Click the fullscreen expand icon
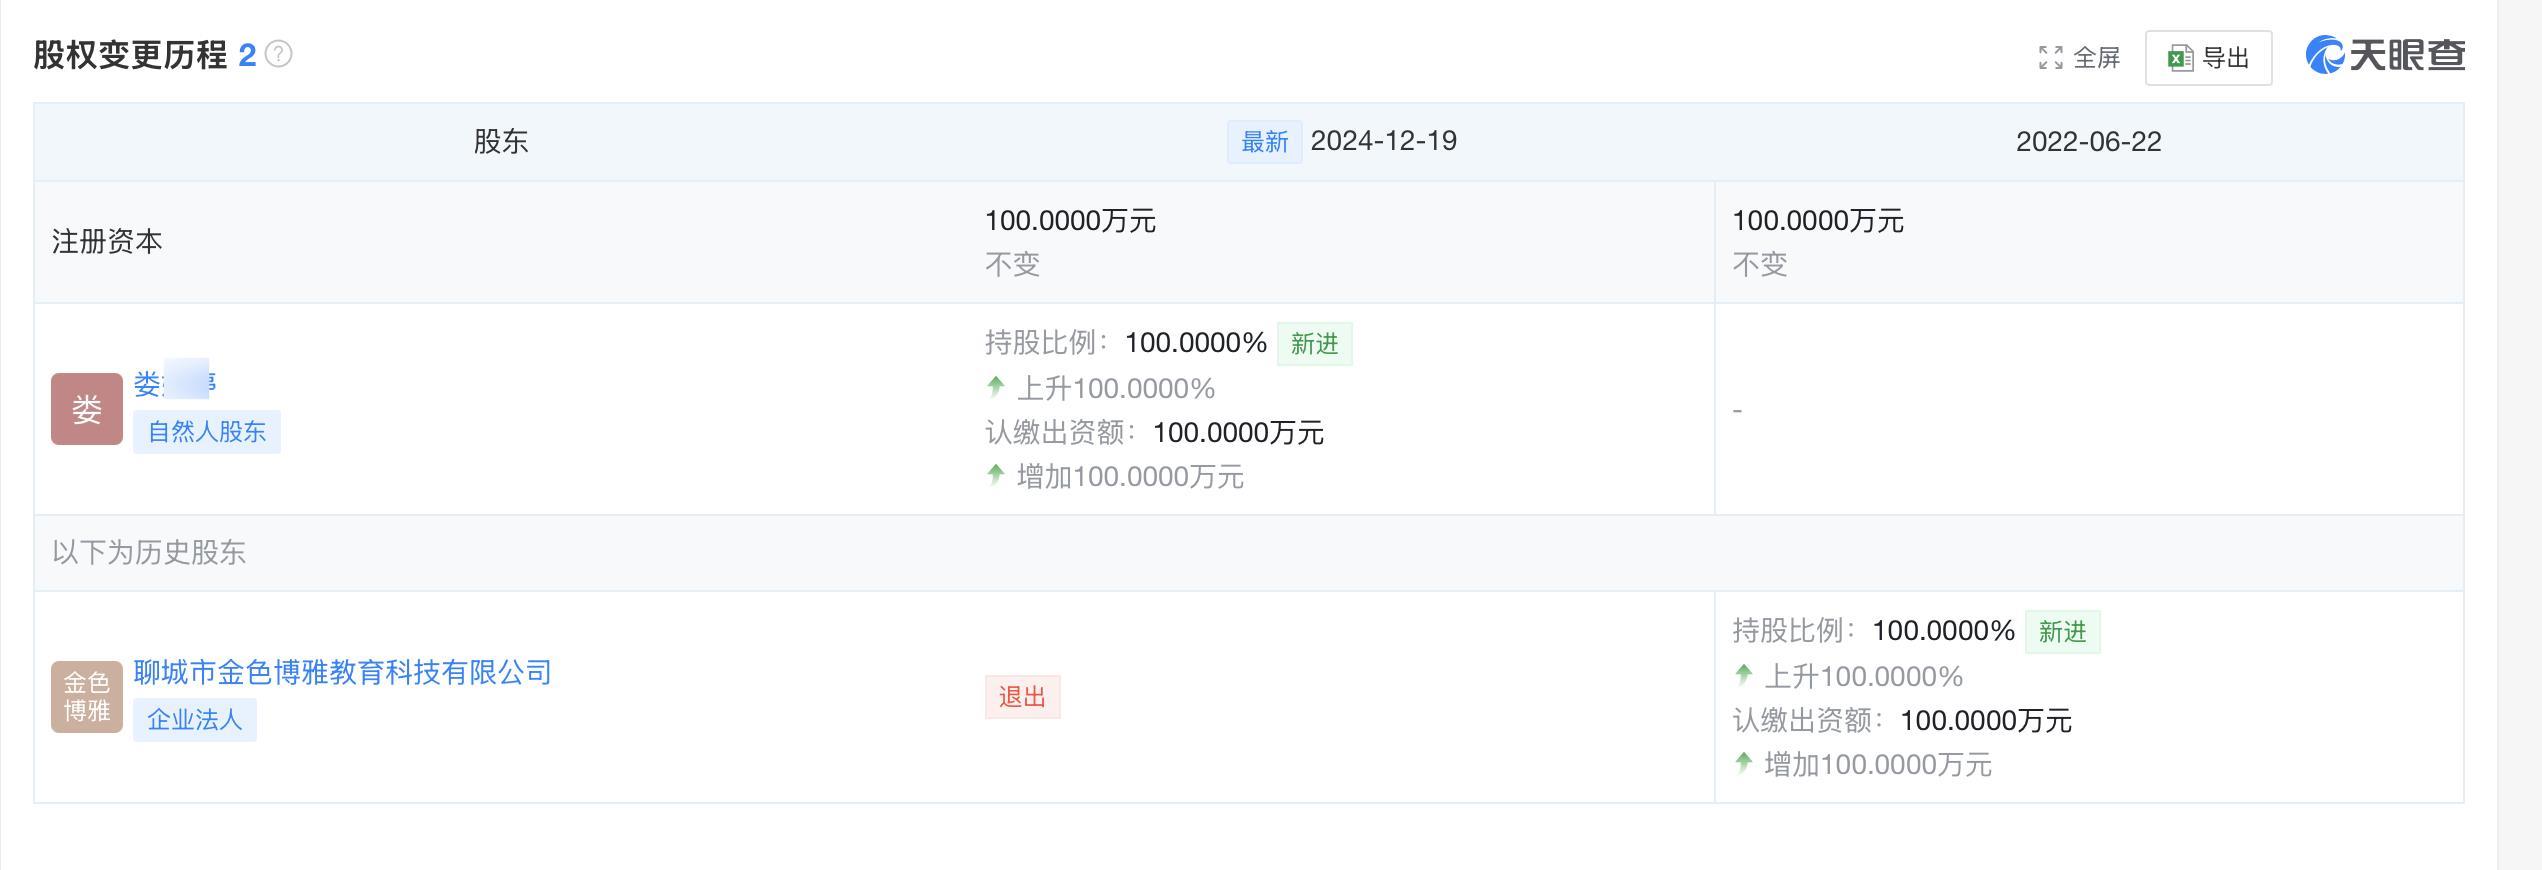The height and width of the screenshot is (870, 2542). click(2050, 58)
